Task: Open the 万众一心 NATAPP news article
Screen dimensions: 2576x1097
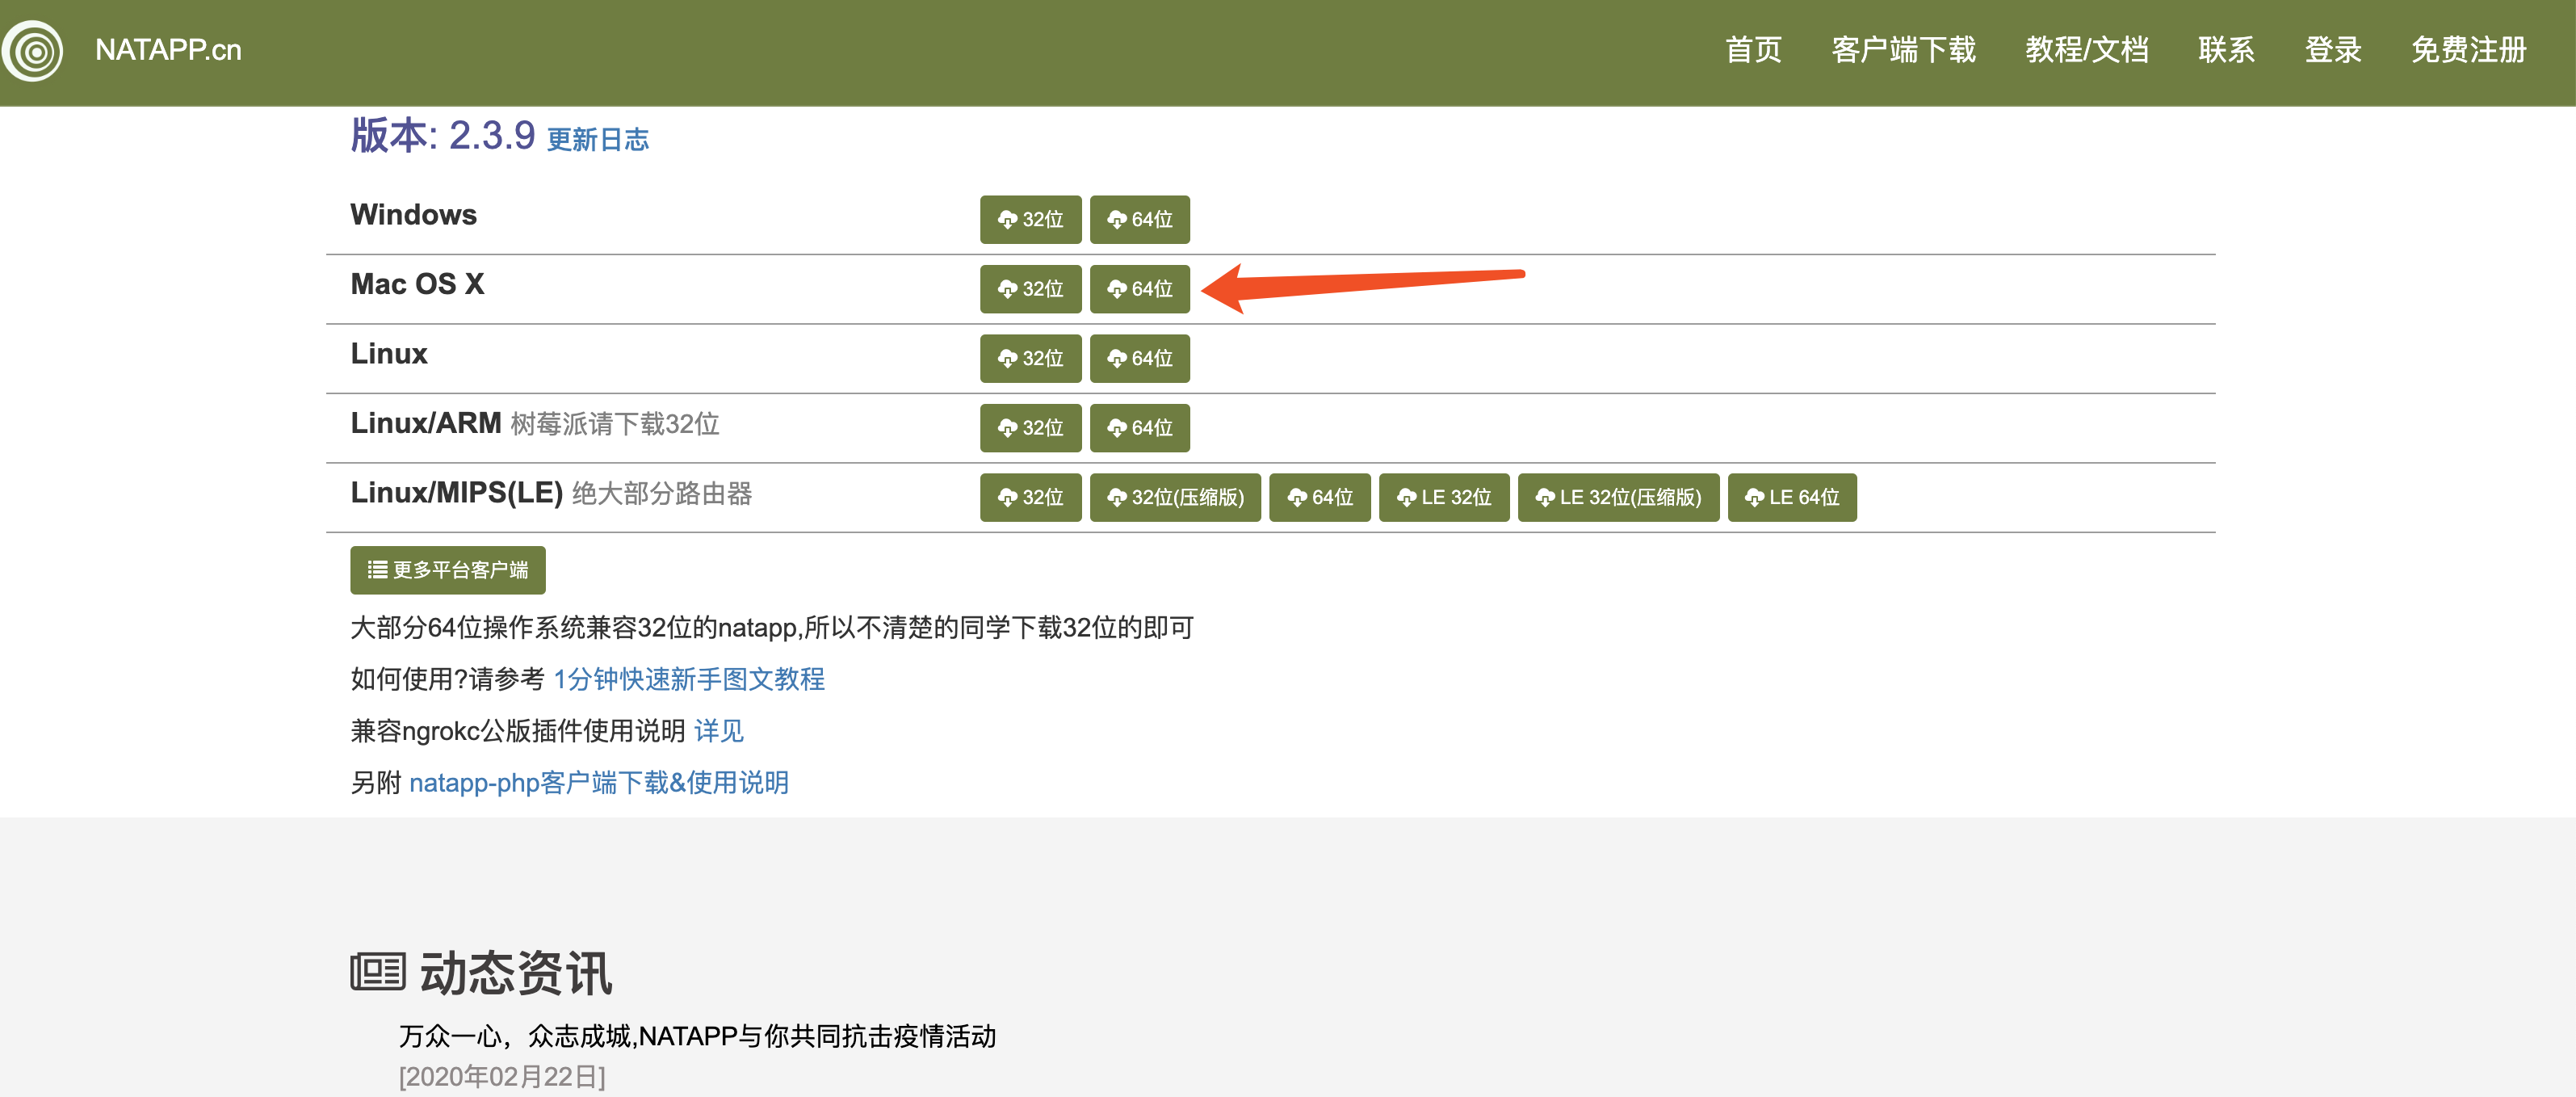Action: click(x=697, y=1036)
